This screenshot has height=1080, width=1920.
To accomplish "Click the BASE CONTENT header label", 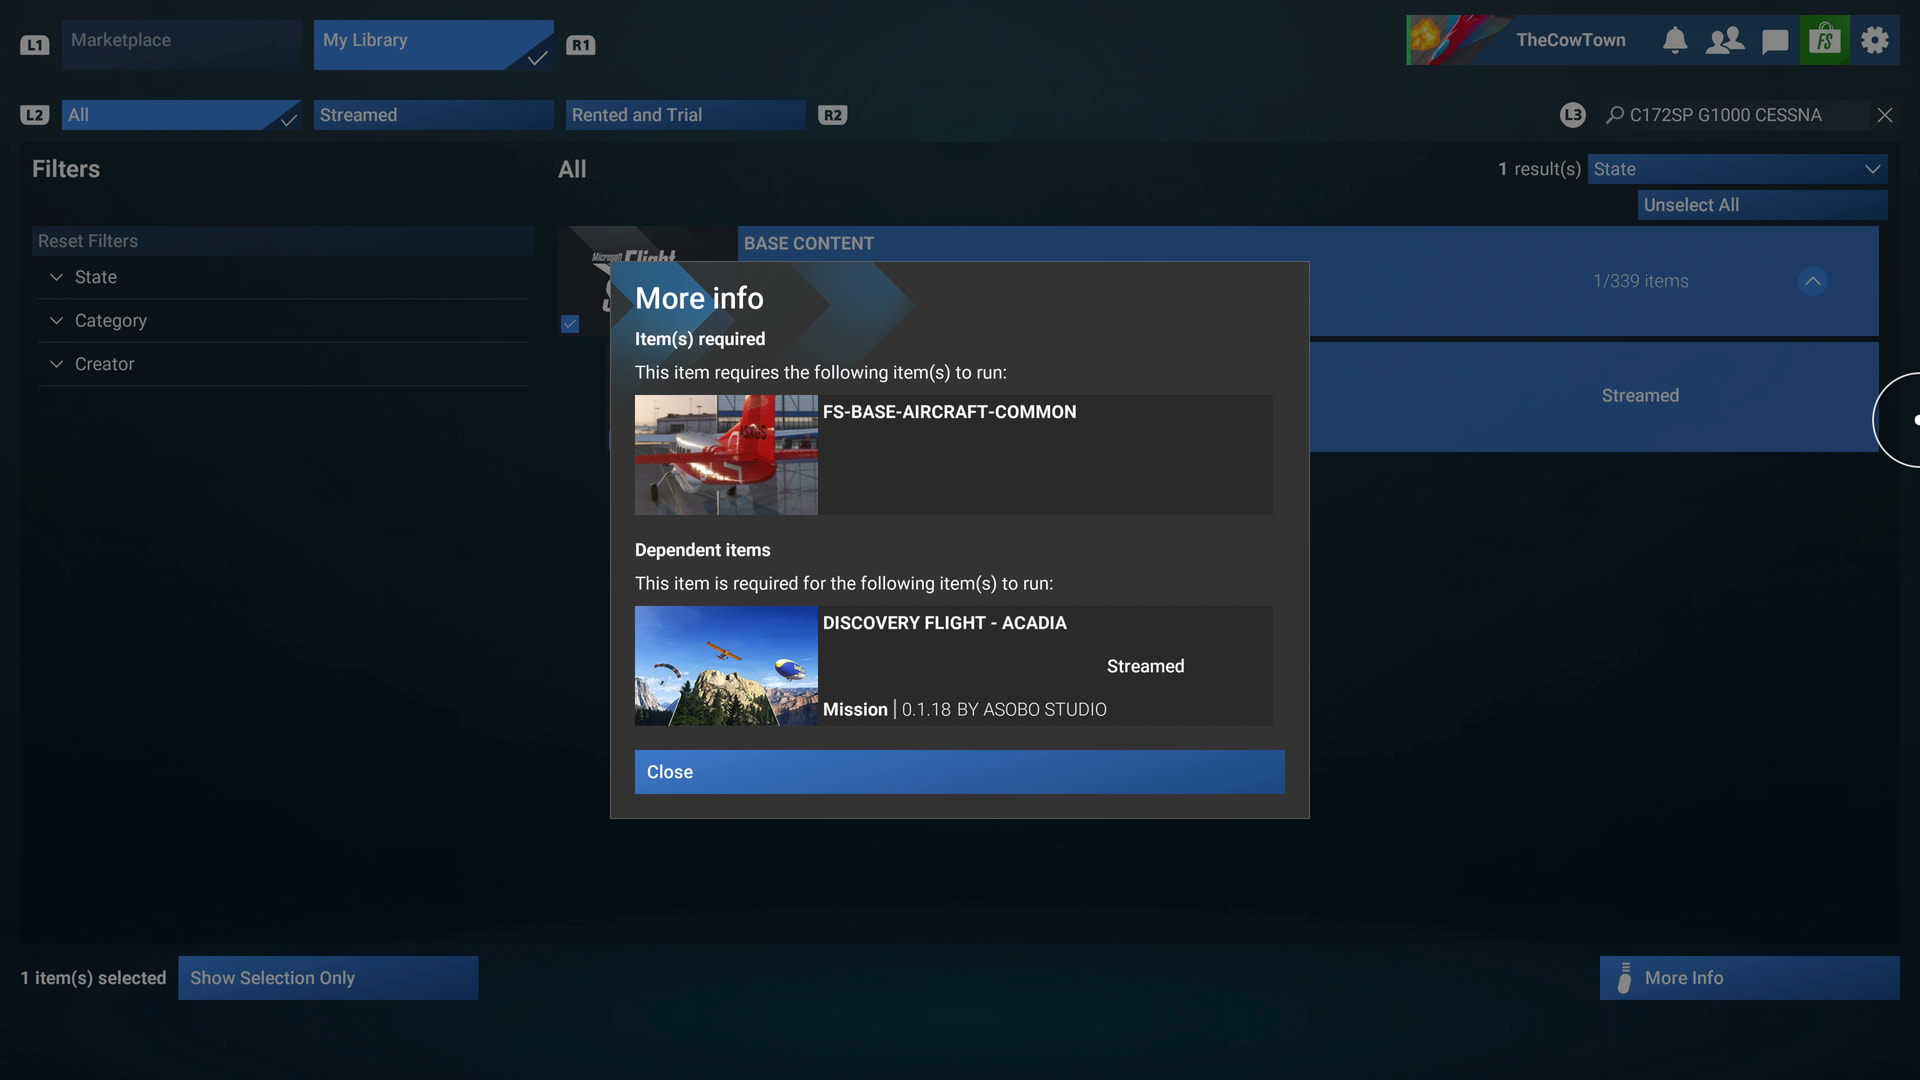I will tap(808, 243).
